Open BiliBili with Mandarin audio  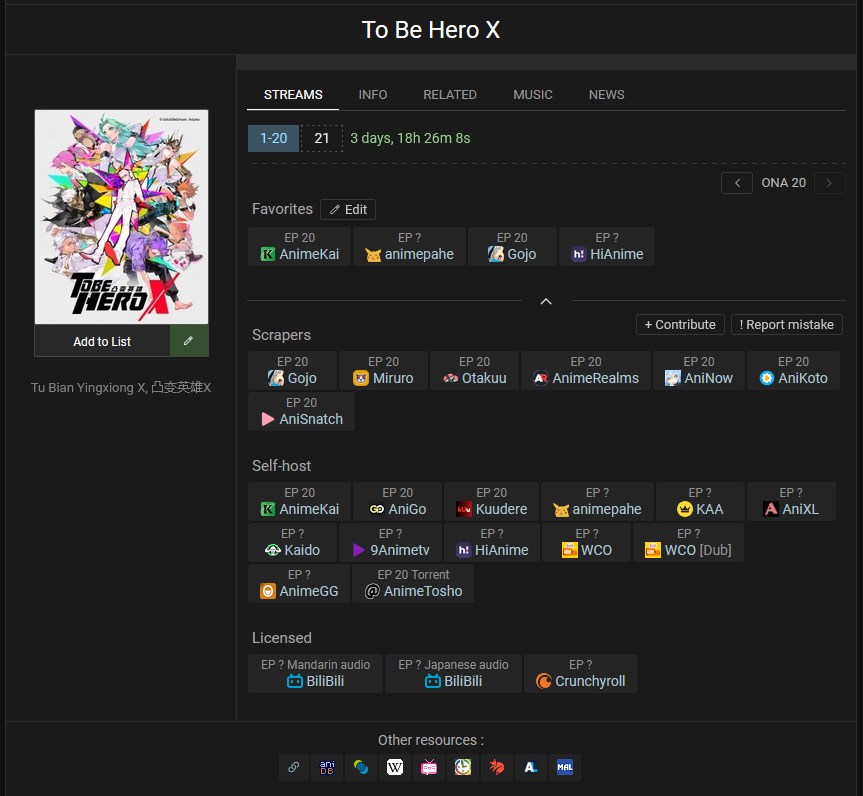point(315,673)
